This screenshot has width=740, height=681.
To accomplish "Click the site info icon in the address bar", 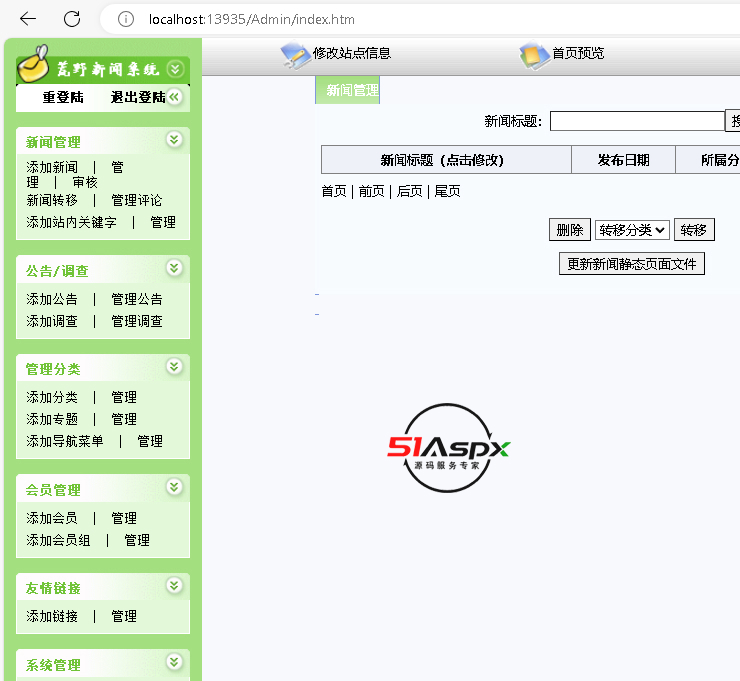I will pyautogui.click(x=126, y=19).
